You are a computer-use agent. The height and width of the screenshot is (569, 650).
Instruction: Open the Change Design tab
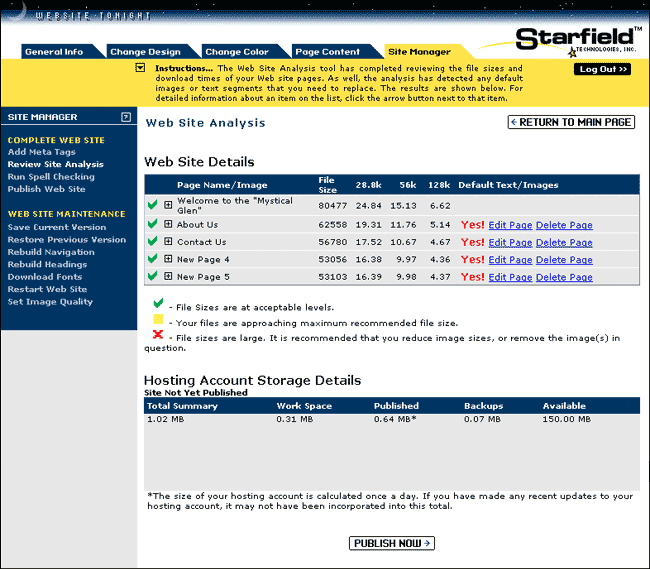pos(148,52)
